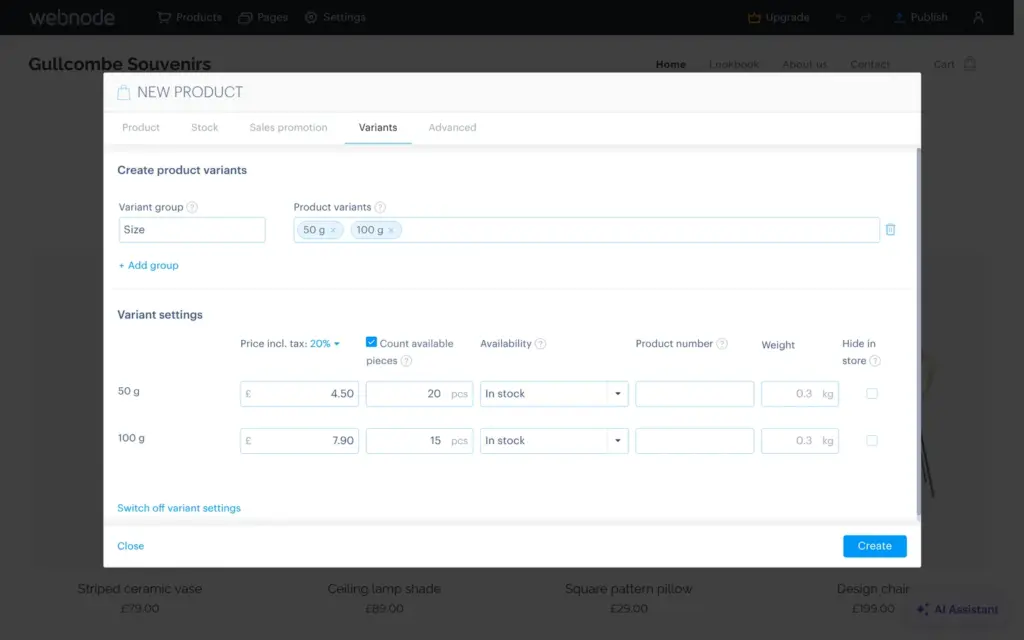
Task: Click the Publish button
Action: [921, 18]
